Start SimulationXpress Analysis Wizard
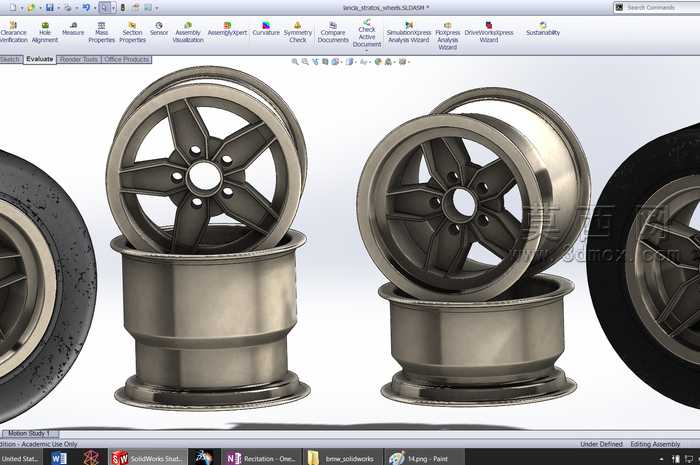Screen dimensions: 700x465 (408, 32)
